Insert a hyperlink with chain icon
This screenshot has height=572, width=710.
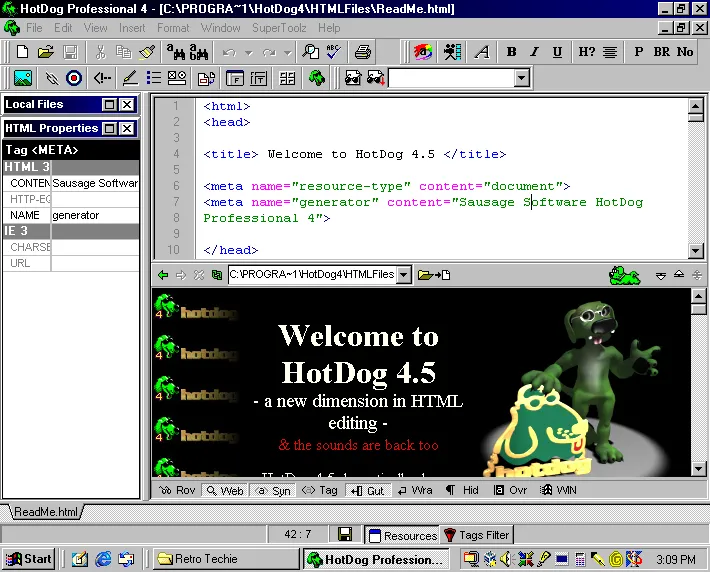click(52, 78)
